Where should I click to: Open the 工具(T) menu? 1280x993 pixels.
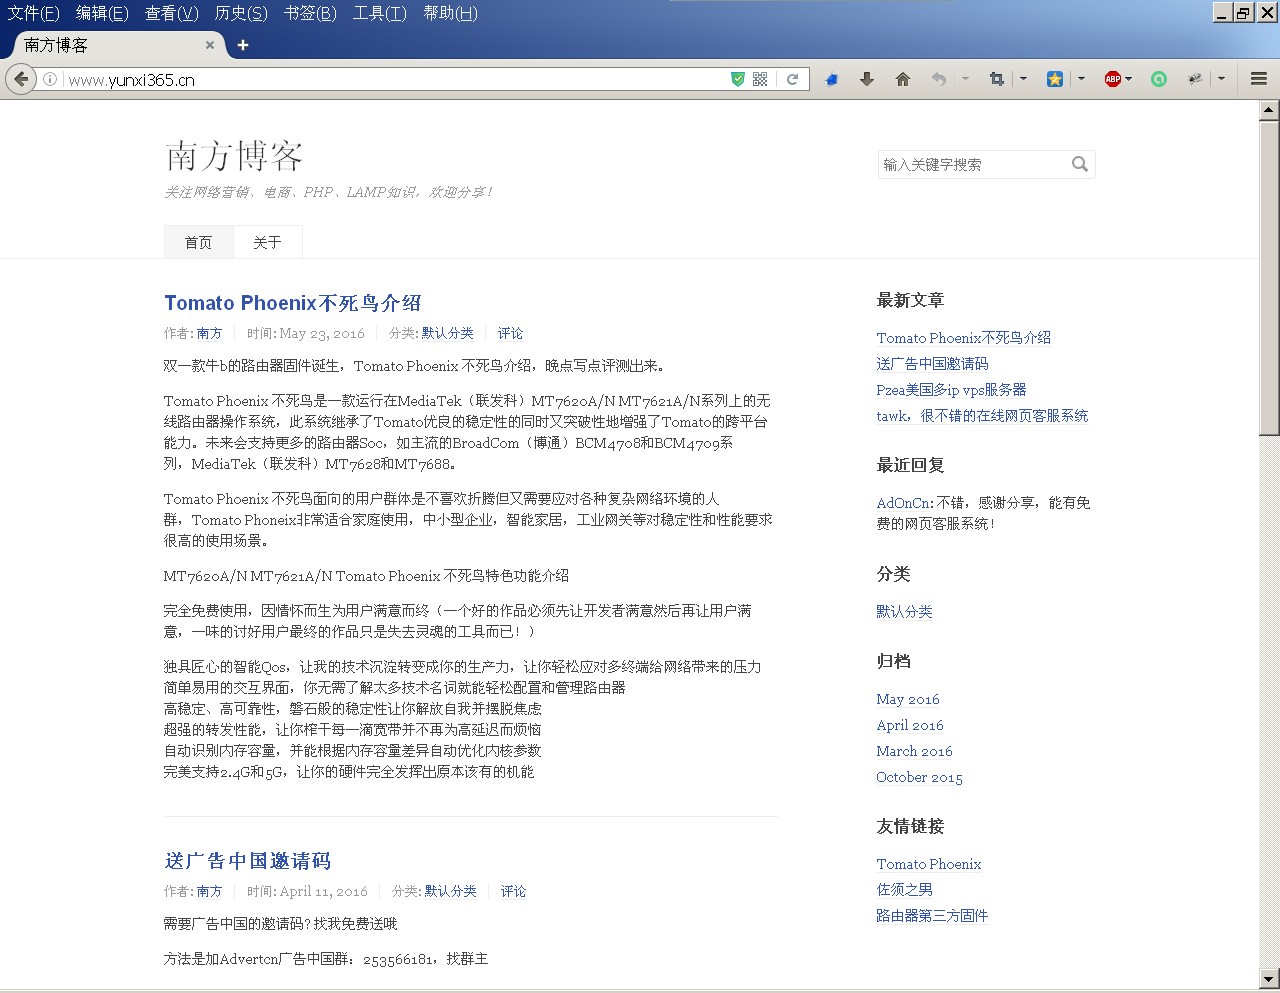tap(380, 13)
